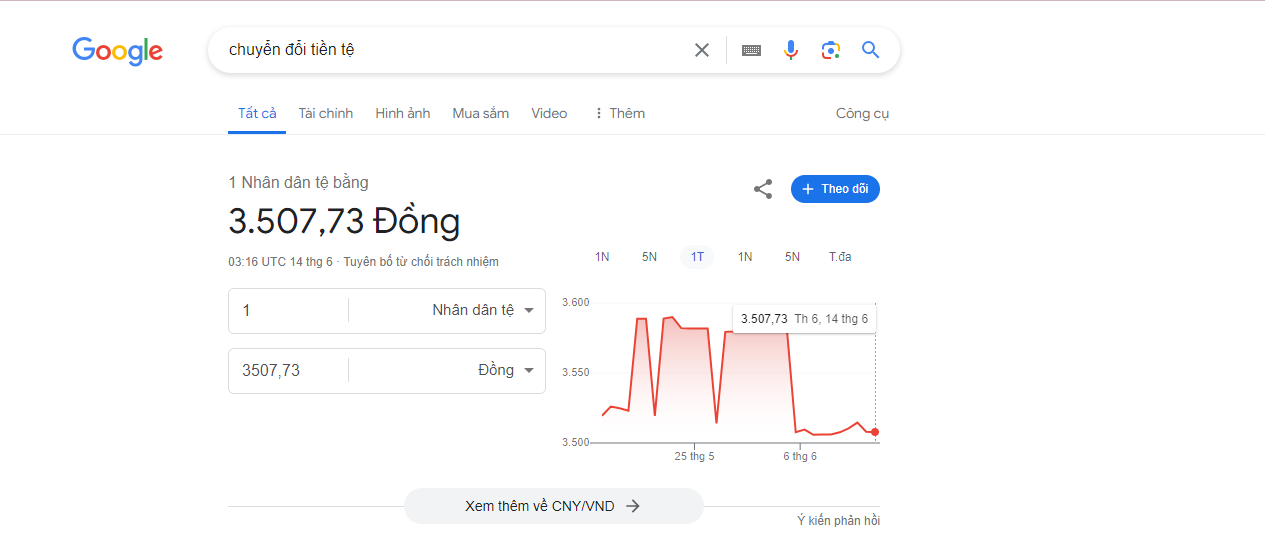Open the Tuyên bố từ chối trách nhiệm link
1265x558 pixels.
[421, 262]
